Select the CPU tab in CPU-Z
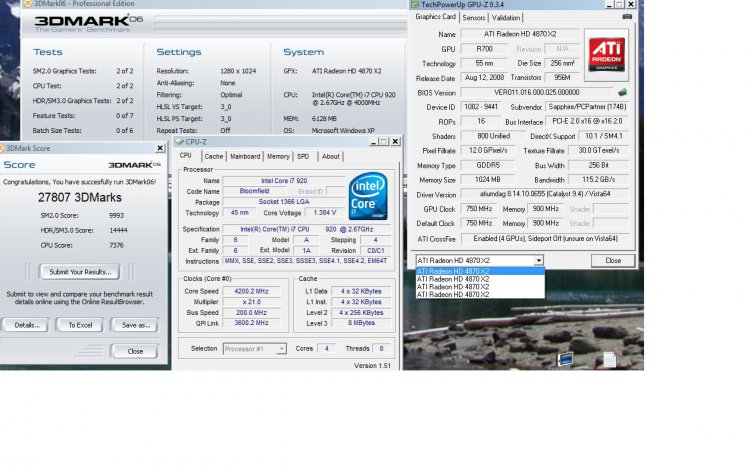 pos(186,155)
